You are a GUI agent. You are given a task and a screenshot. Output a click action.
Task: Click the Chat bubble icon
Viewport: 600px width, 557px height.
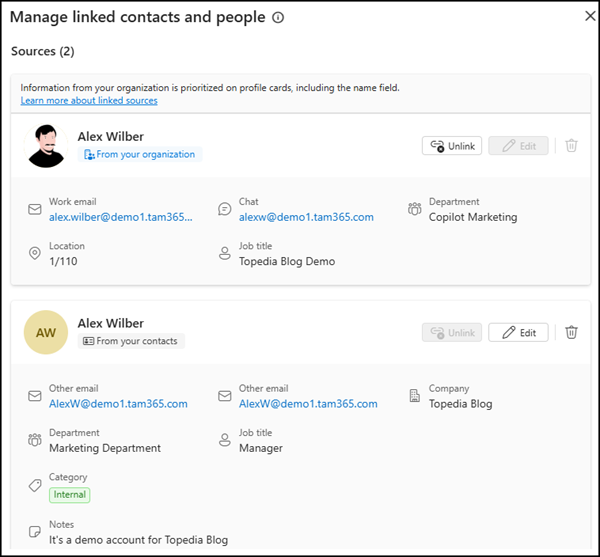tap(225, 209)
